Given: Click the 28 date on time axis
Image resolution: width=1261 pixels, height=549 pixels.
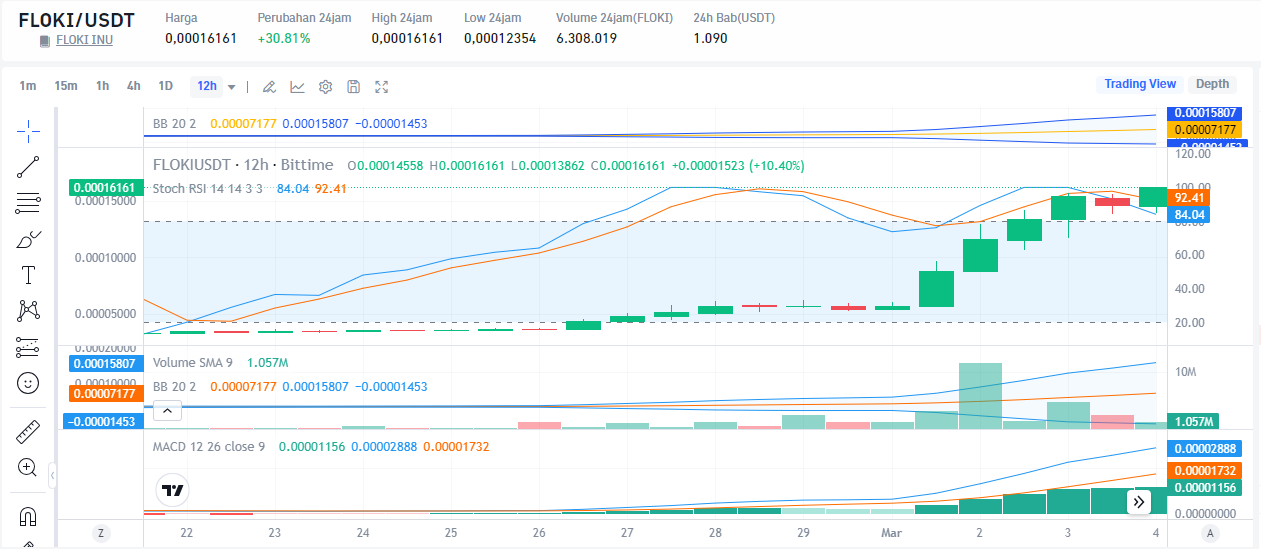Looking at the screenshot, I should [x=715, y=533].
